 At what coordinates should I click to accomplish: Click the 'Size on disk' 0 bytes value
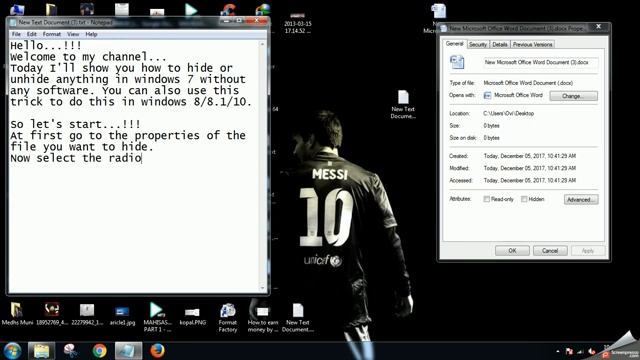(x=491, y=138)
